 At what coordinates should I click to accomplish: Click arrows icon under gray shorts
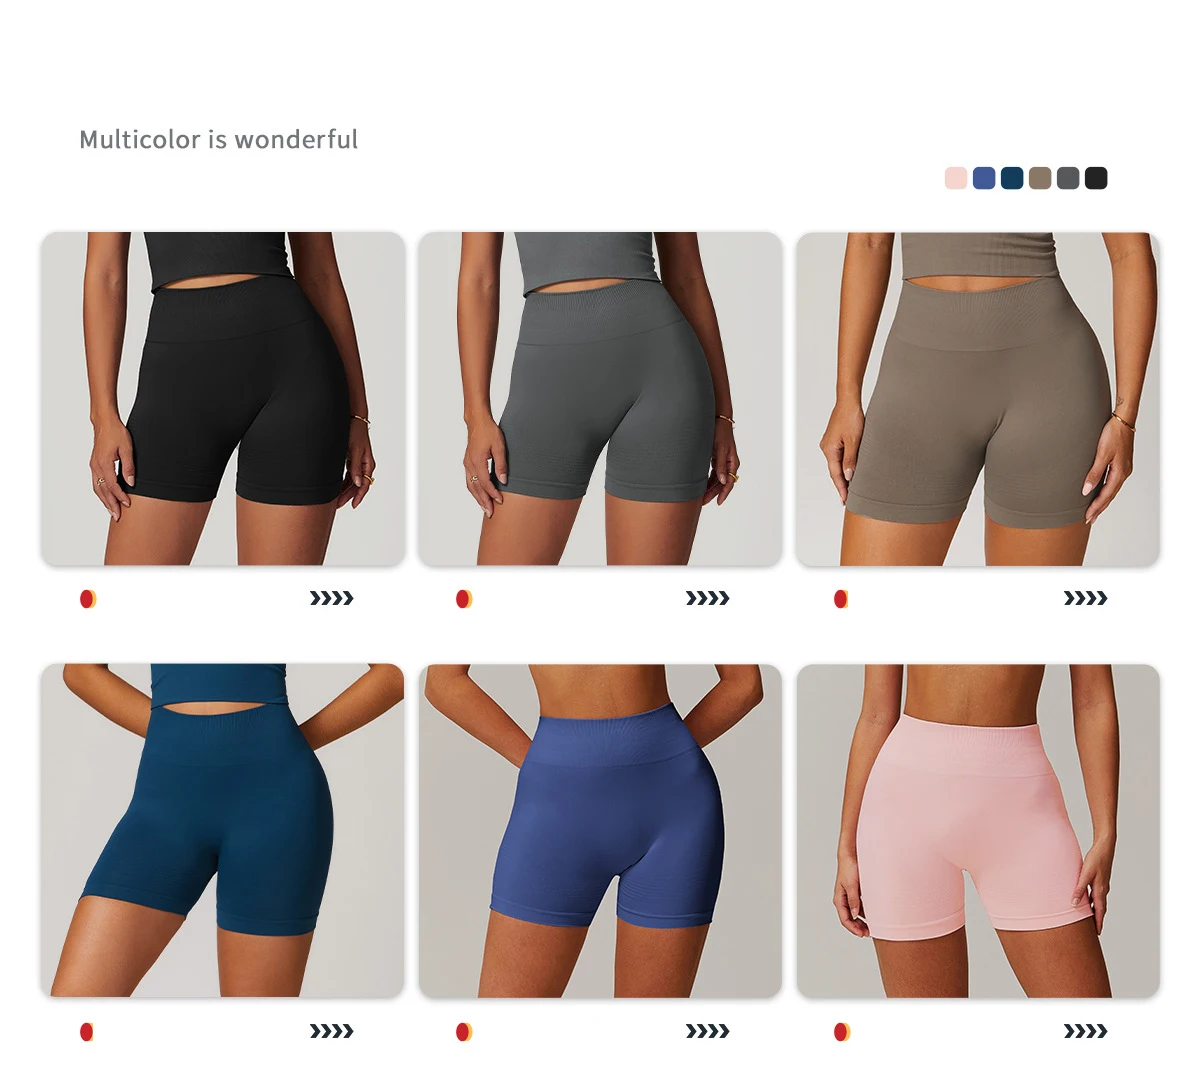coord(707,599)
